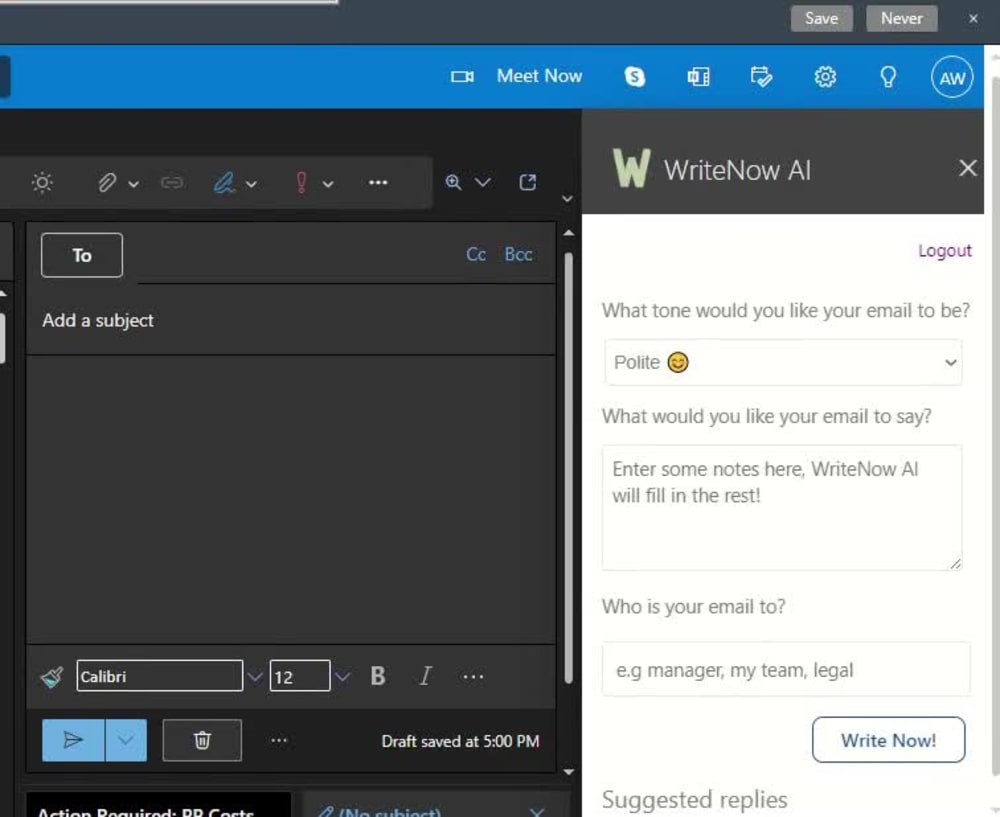
Task: Select the Format Painter icon
Action: point(50,676)
